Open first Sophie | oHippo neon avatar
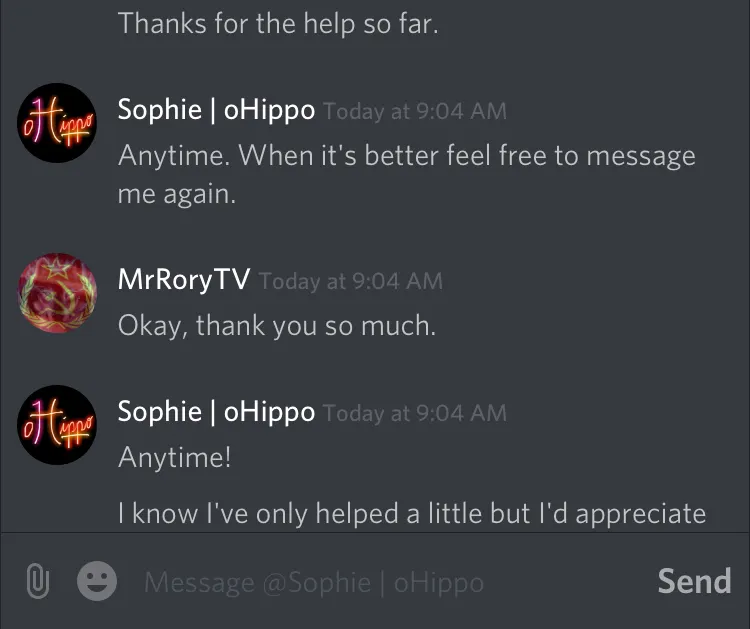The image size is (750, 629). click(x=57, y=123)
